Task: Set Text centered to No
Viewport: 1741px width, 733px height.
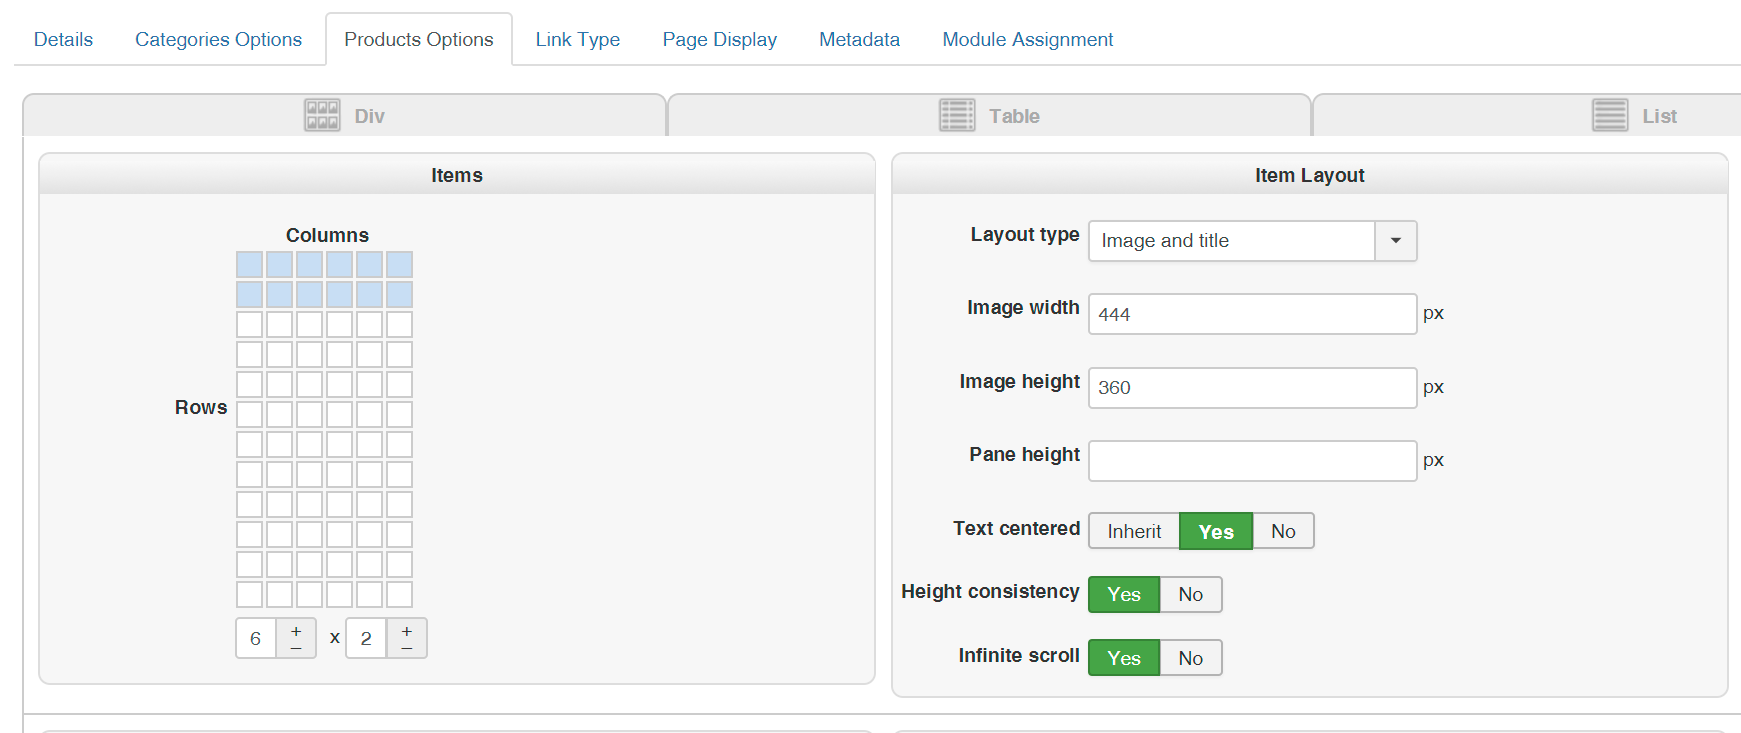Action: [x=1283, y=531]
